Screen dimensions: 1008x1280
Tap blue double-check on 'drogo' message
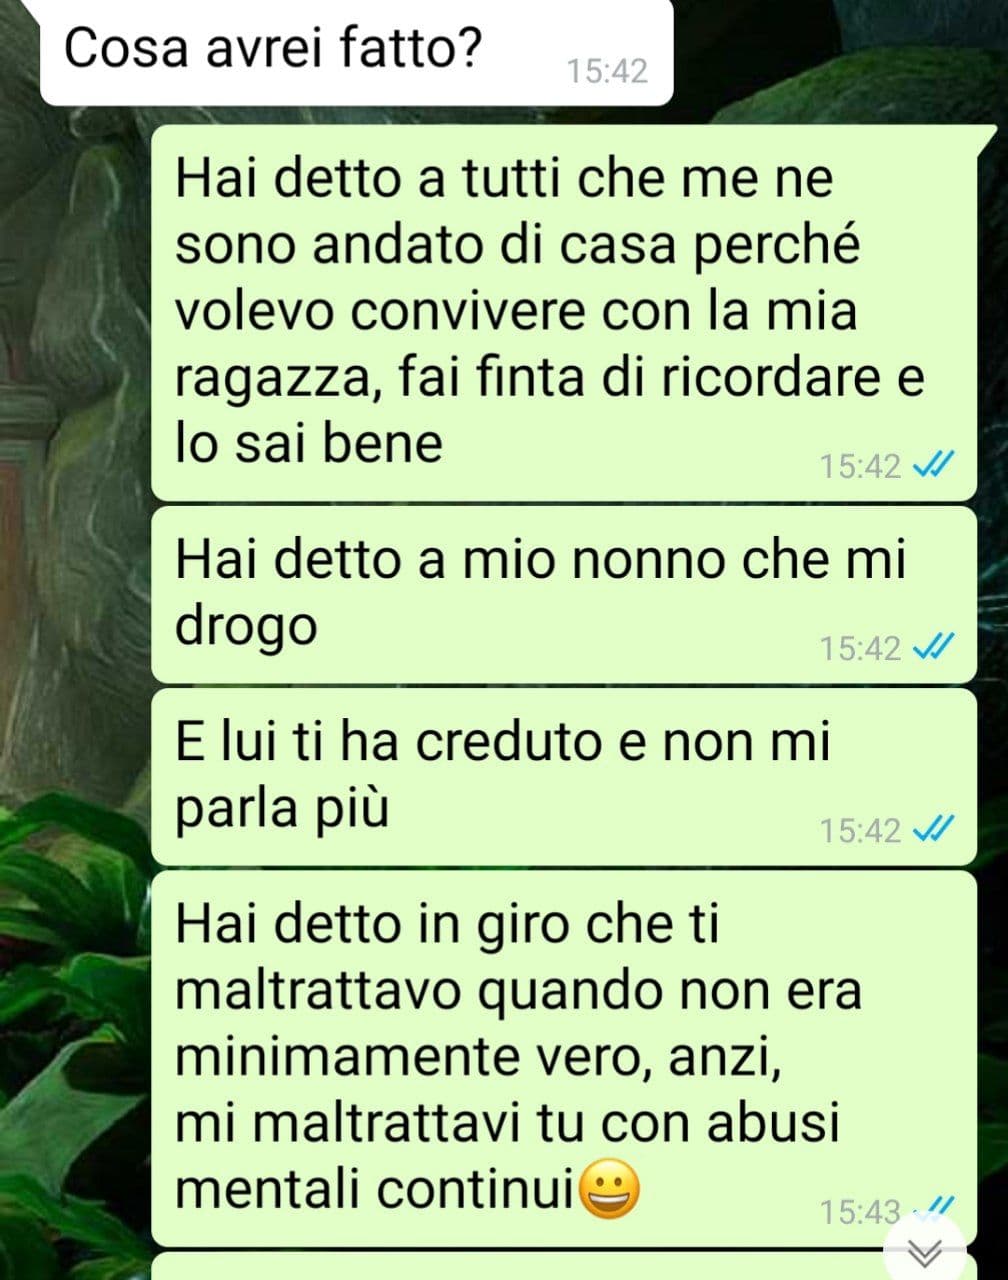934,647
